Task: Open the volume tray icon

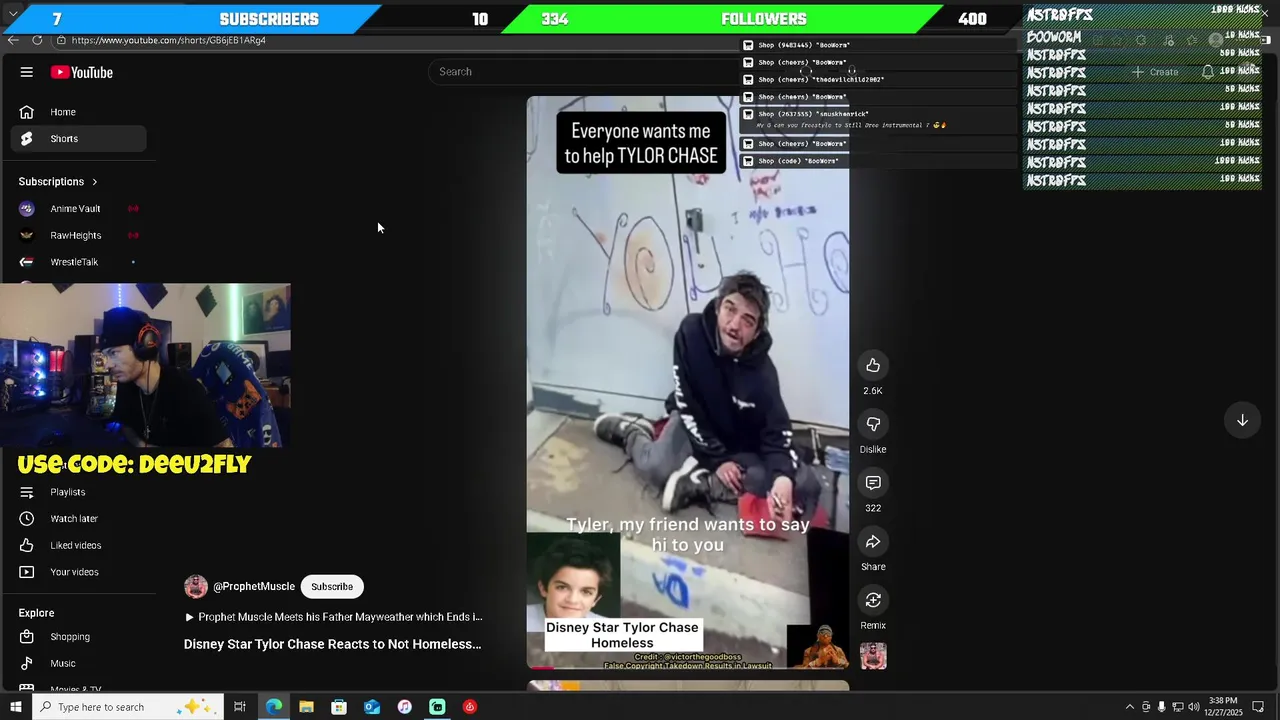Action: (1194, 707)
